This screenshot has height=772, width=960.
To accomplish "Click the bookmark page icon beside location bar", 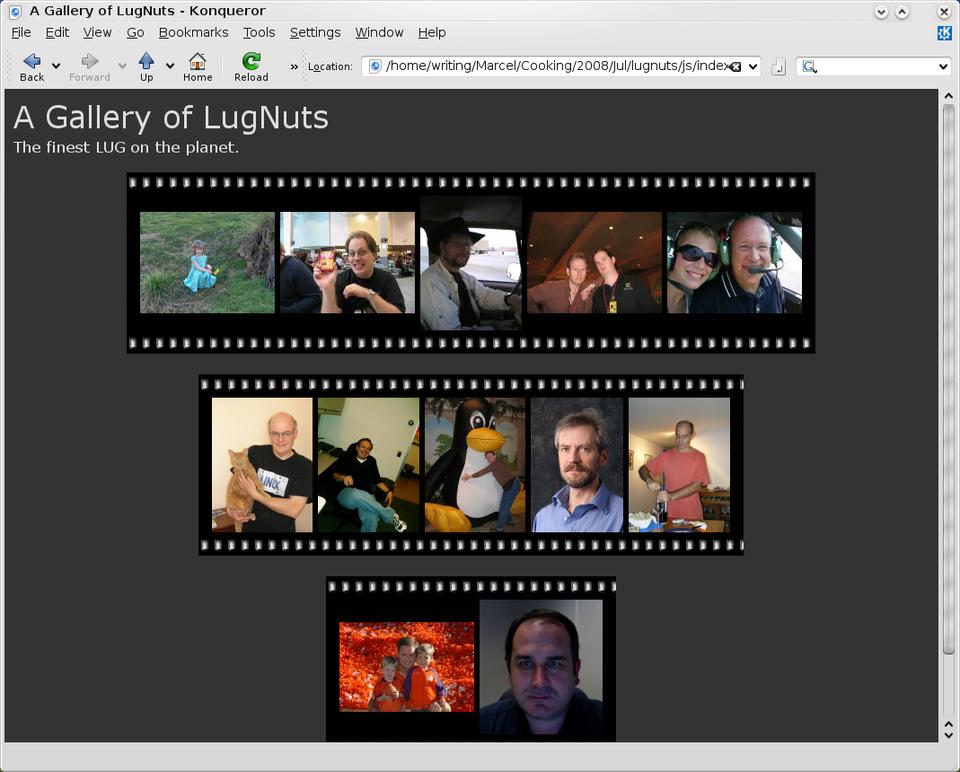I will (778, 67).
